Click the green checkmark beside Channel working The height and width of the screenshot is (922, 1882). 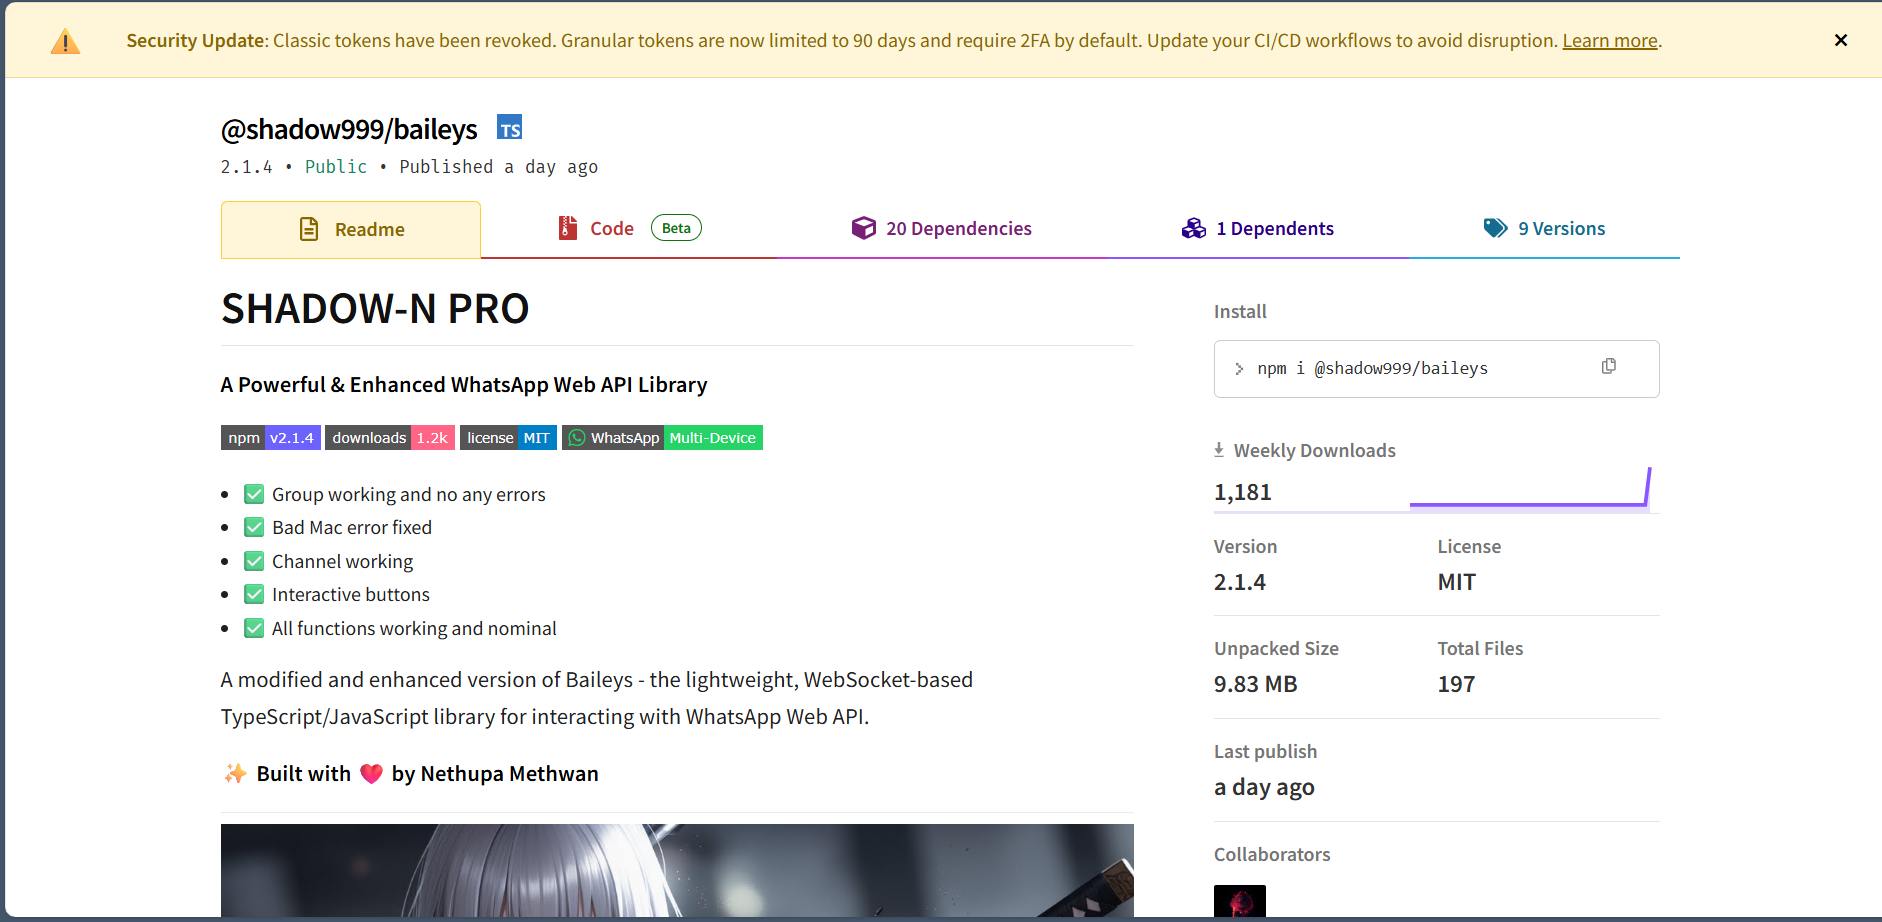click(x=254, y=561)
